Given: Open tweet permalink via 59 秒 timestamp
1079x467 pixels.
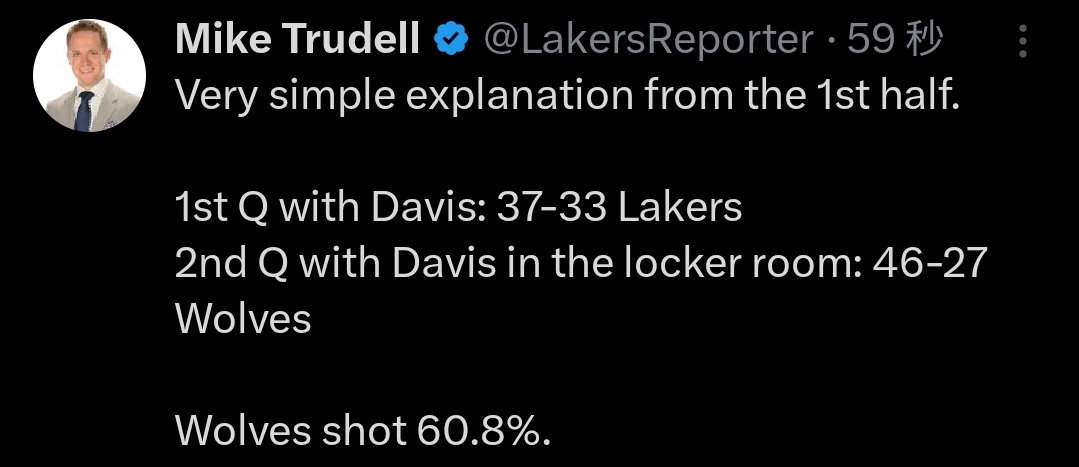Looking at the screenshot, I should (x=895, y=41).
